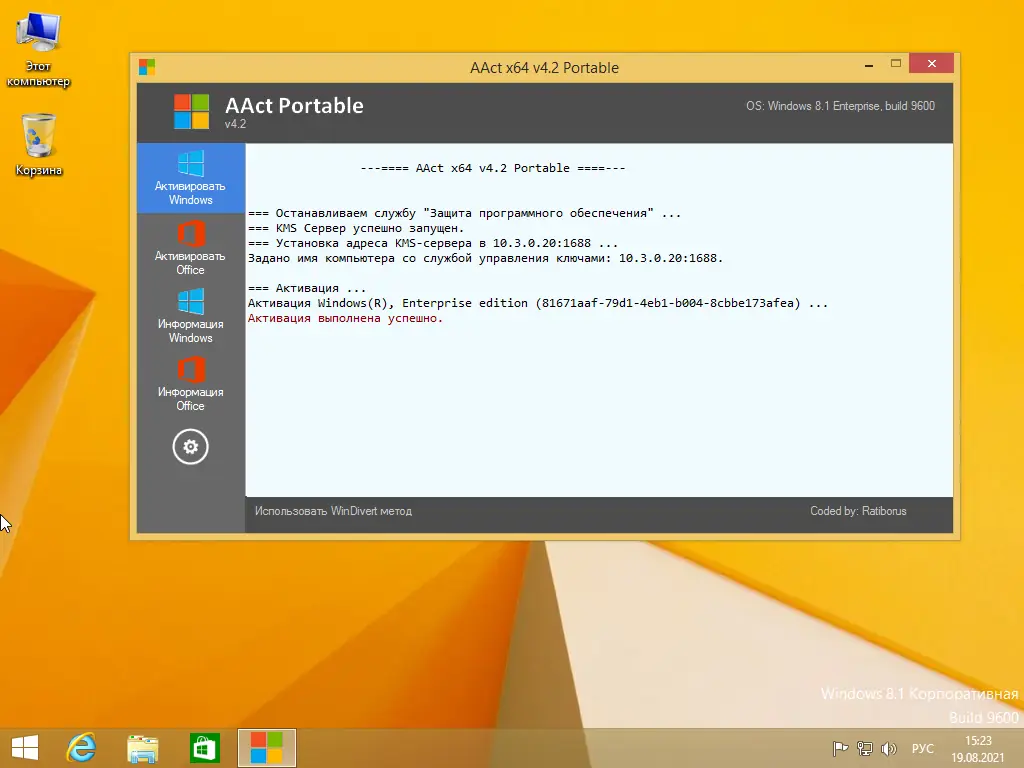The image size is (1024, 768).
Task: Click Использовать WinDivert метод label
Action: (x=333, y=511)
